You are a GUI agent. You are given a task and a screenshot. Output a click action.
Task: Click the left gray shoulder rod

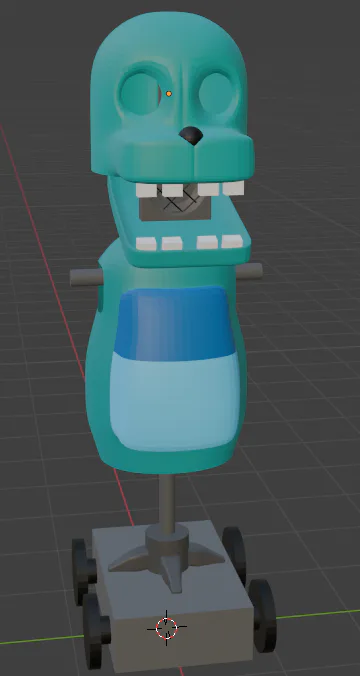[x=86, y=278]
